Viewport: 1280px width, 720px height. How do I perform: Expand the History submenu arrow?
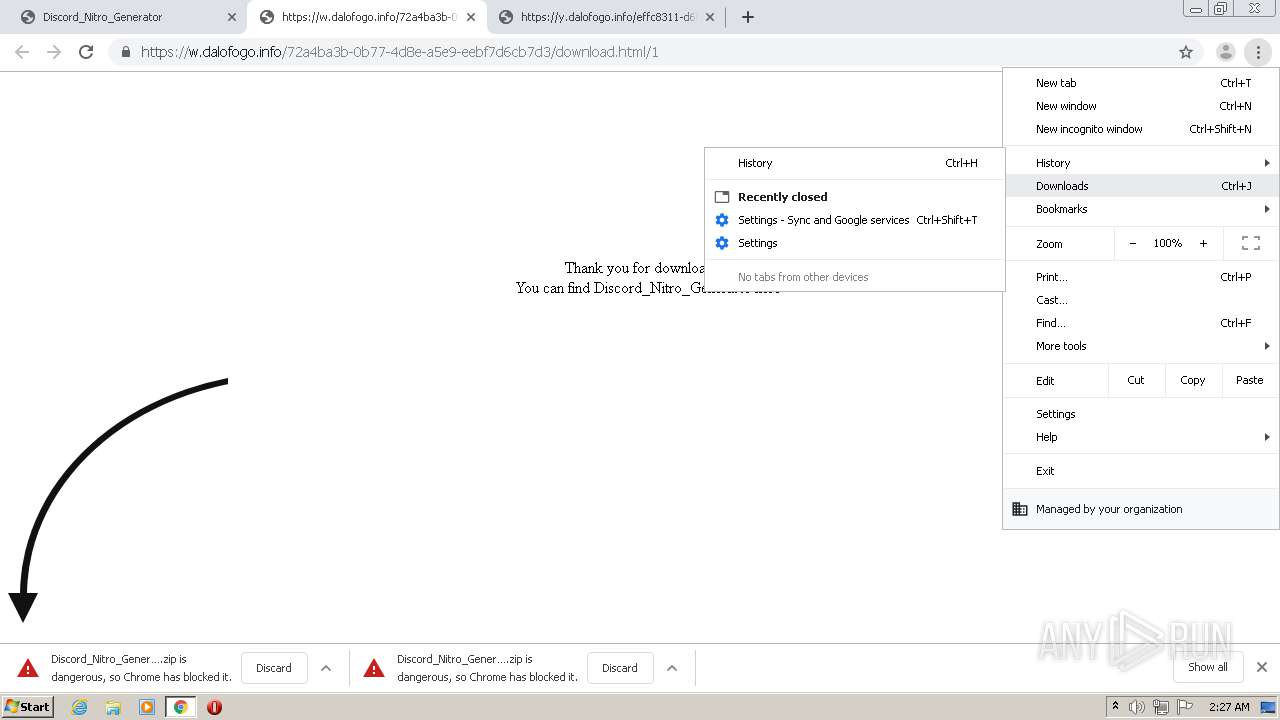click(1267, 163)
